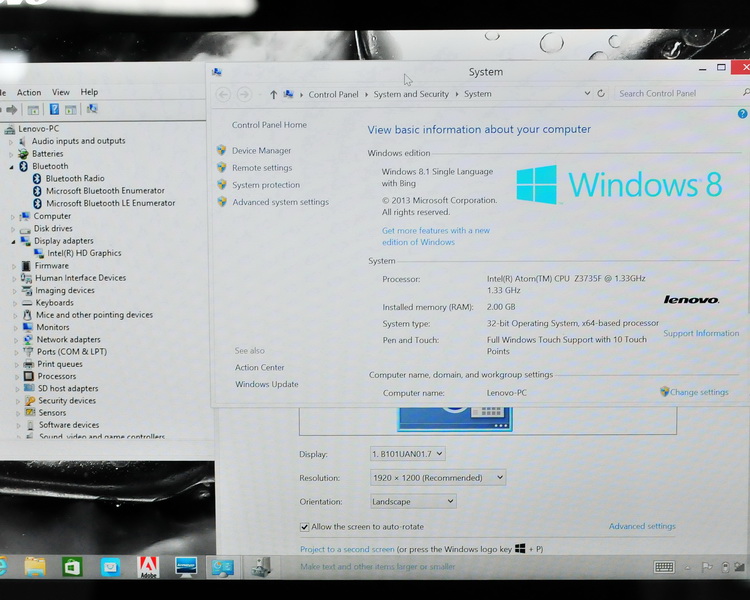This screenshot has width=750, height=600.
Task: Open System protection link
Action: coord(266,185)
